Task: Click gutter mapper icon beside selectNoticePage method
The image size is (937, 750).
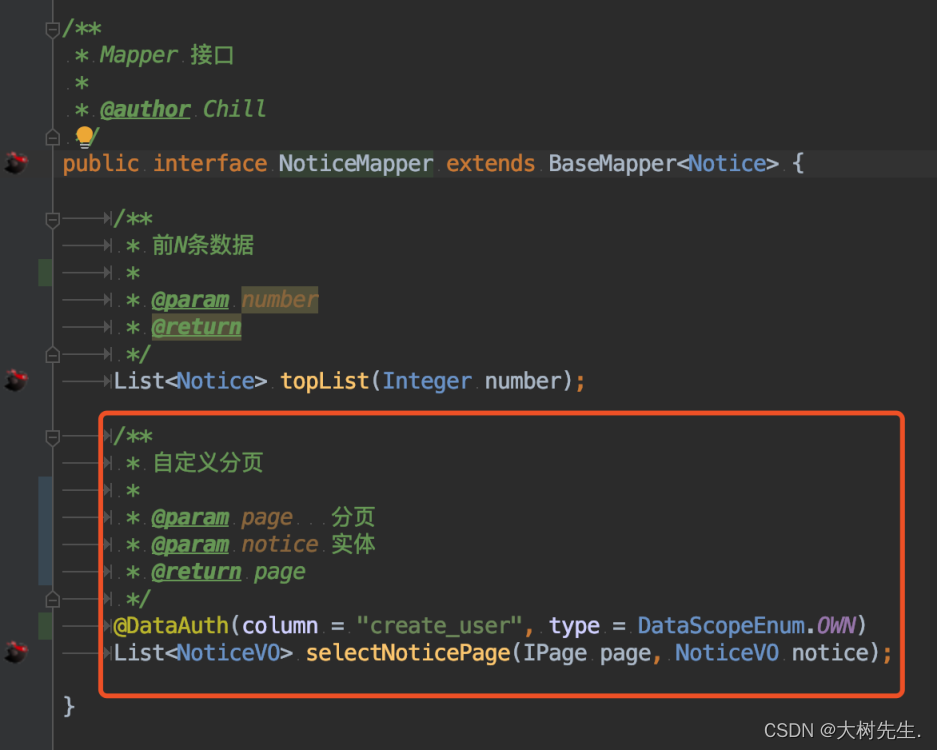Action: click(16, 652)
